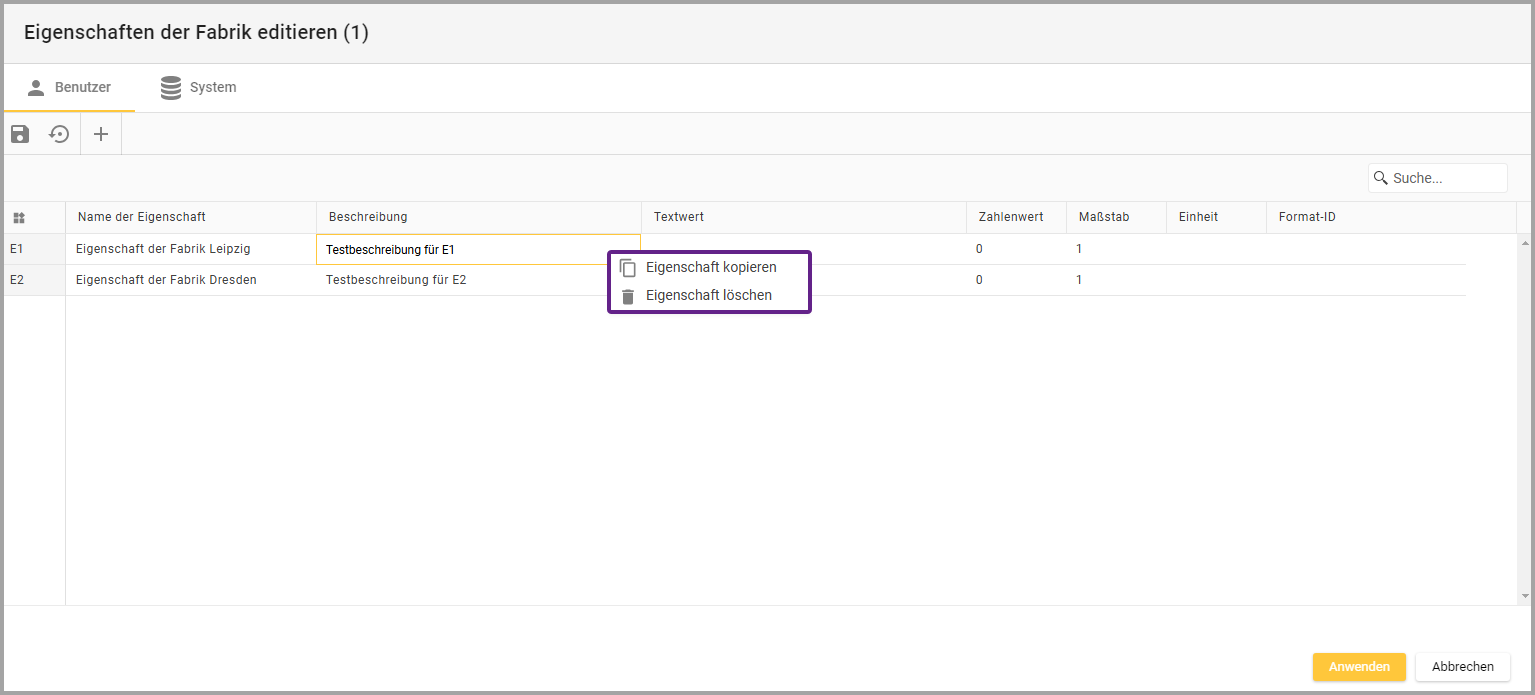Click the magnifier icon in search box

click(1381, 178)
